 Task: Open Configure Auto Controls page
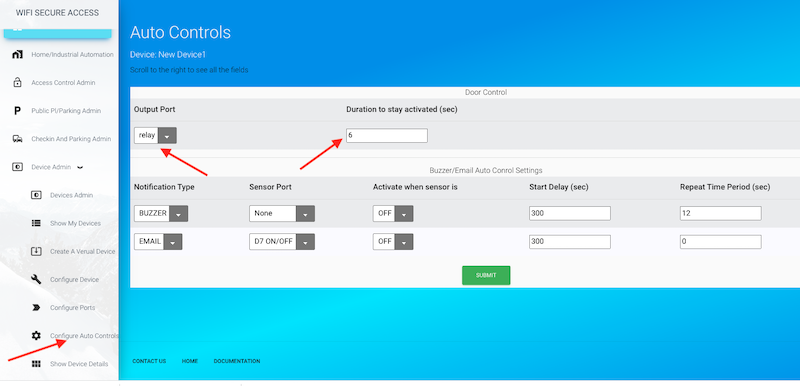(x=84, y=336)
